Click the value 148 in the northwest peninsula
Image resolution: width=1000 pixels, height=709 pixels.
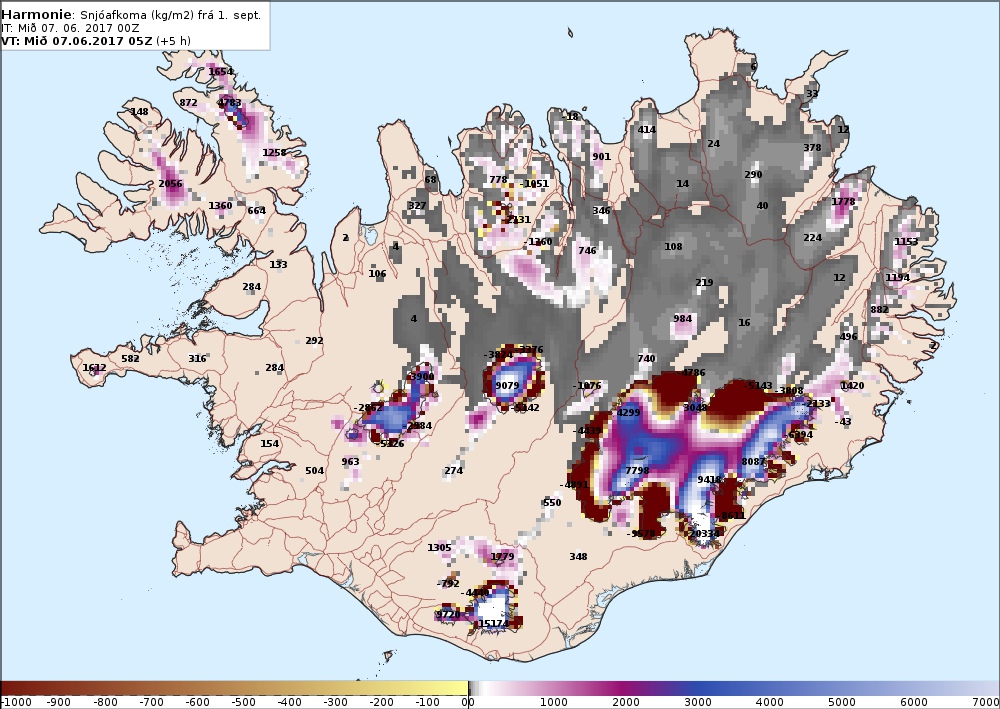[x=140, y=112]
